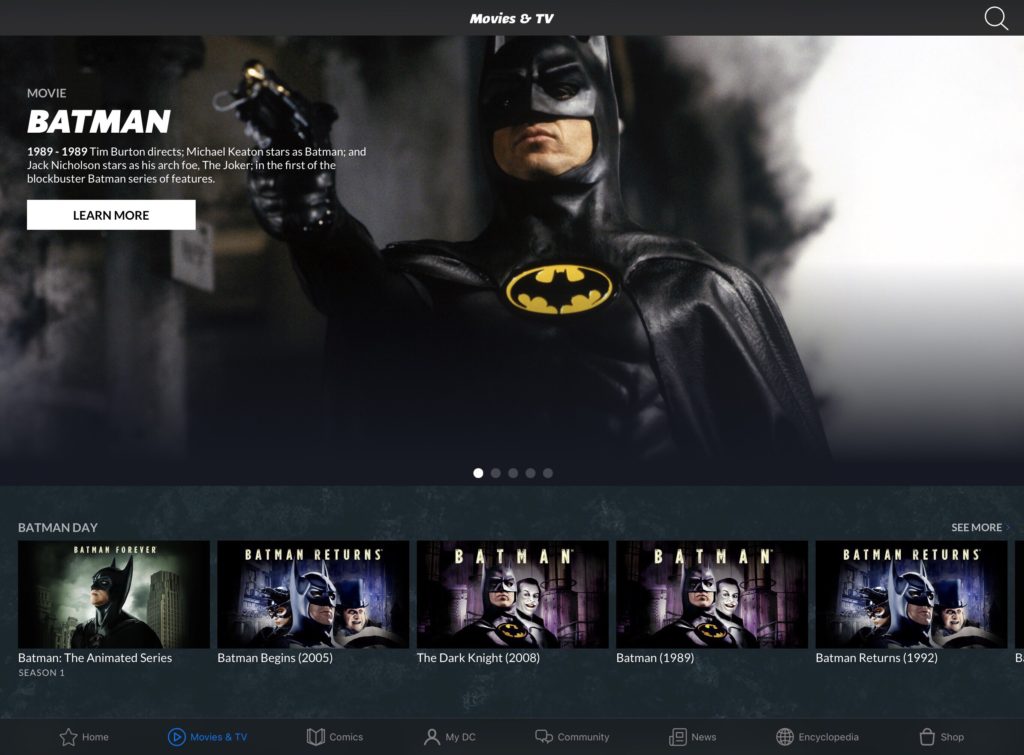The image size is (1024, 755).
Task: Click the 'SEASON 1' subtitle text
Action: pyautogui.click(x=41, y=673)
